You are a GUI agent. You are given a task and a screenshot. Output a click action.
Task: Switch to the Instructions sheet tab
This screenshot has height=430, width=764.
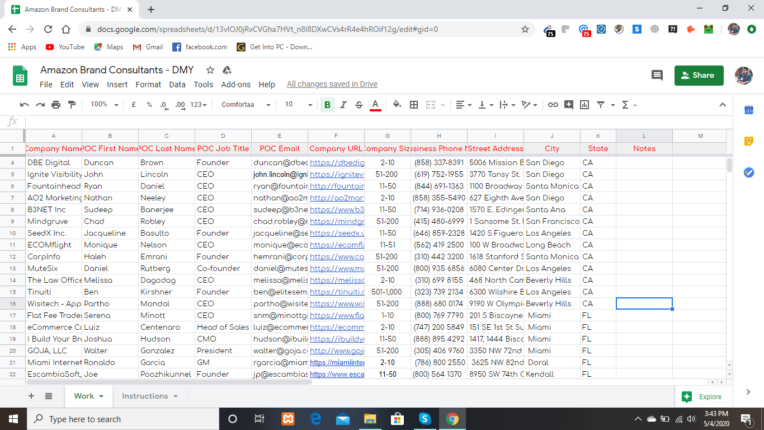[x=145, y=396]
